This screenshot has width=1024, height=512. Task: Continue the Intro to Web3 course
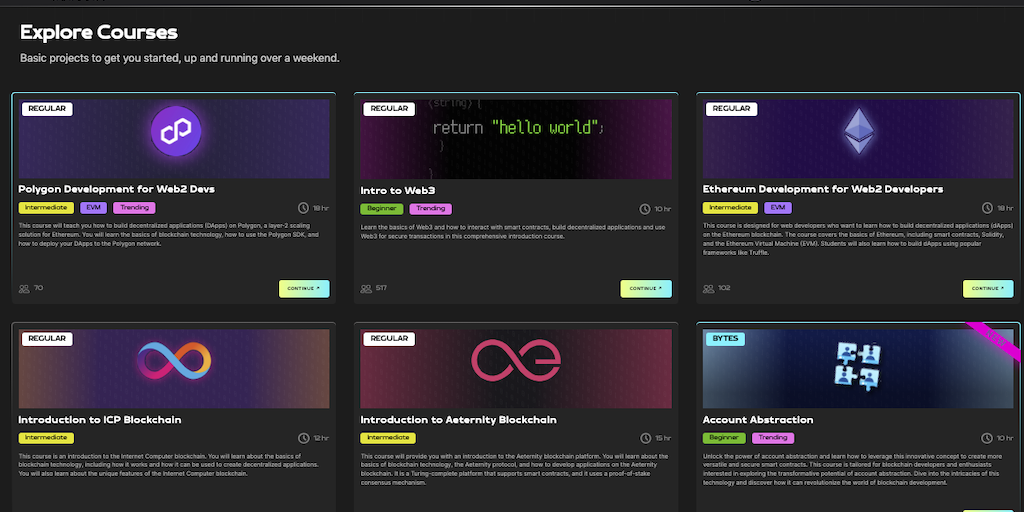(x=646, y=289)
